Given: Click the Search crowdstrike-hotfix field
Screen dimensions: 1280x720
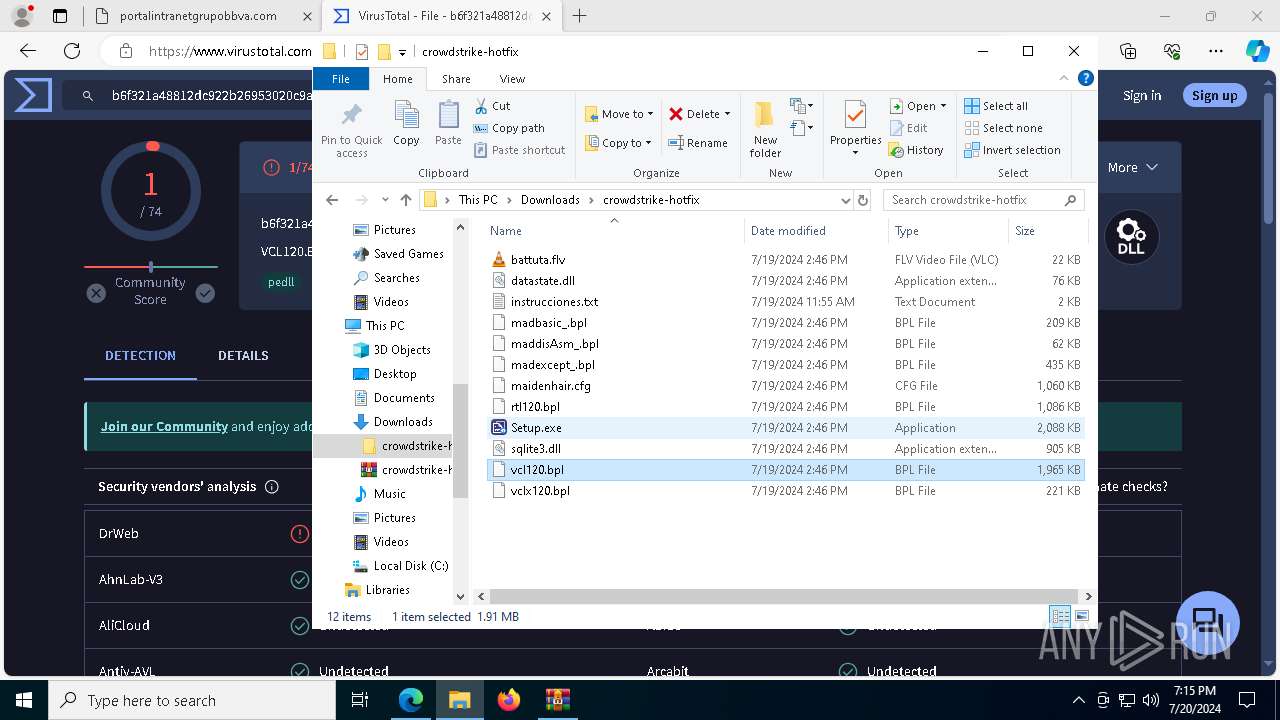Looking at the screenshot, I should (x=983, y=200).
